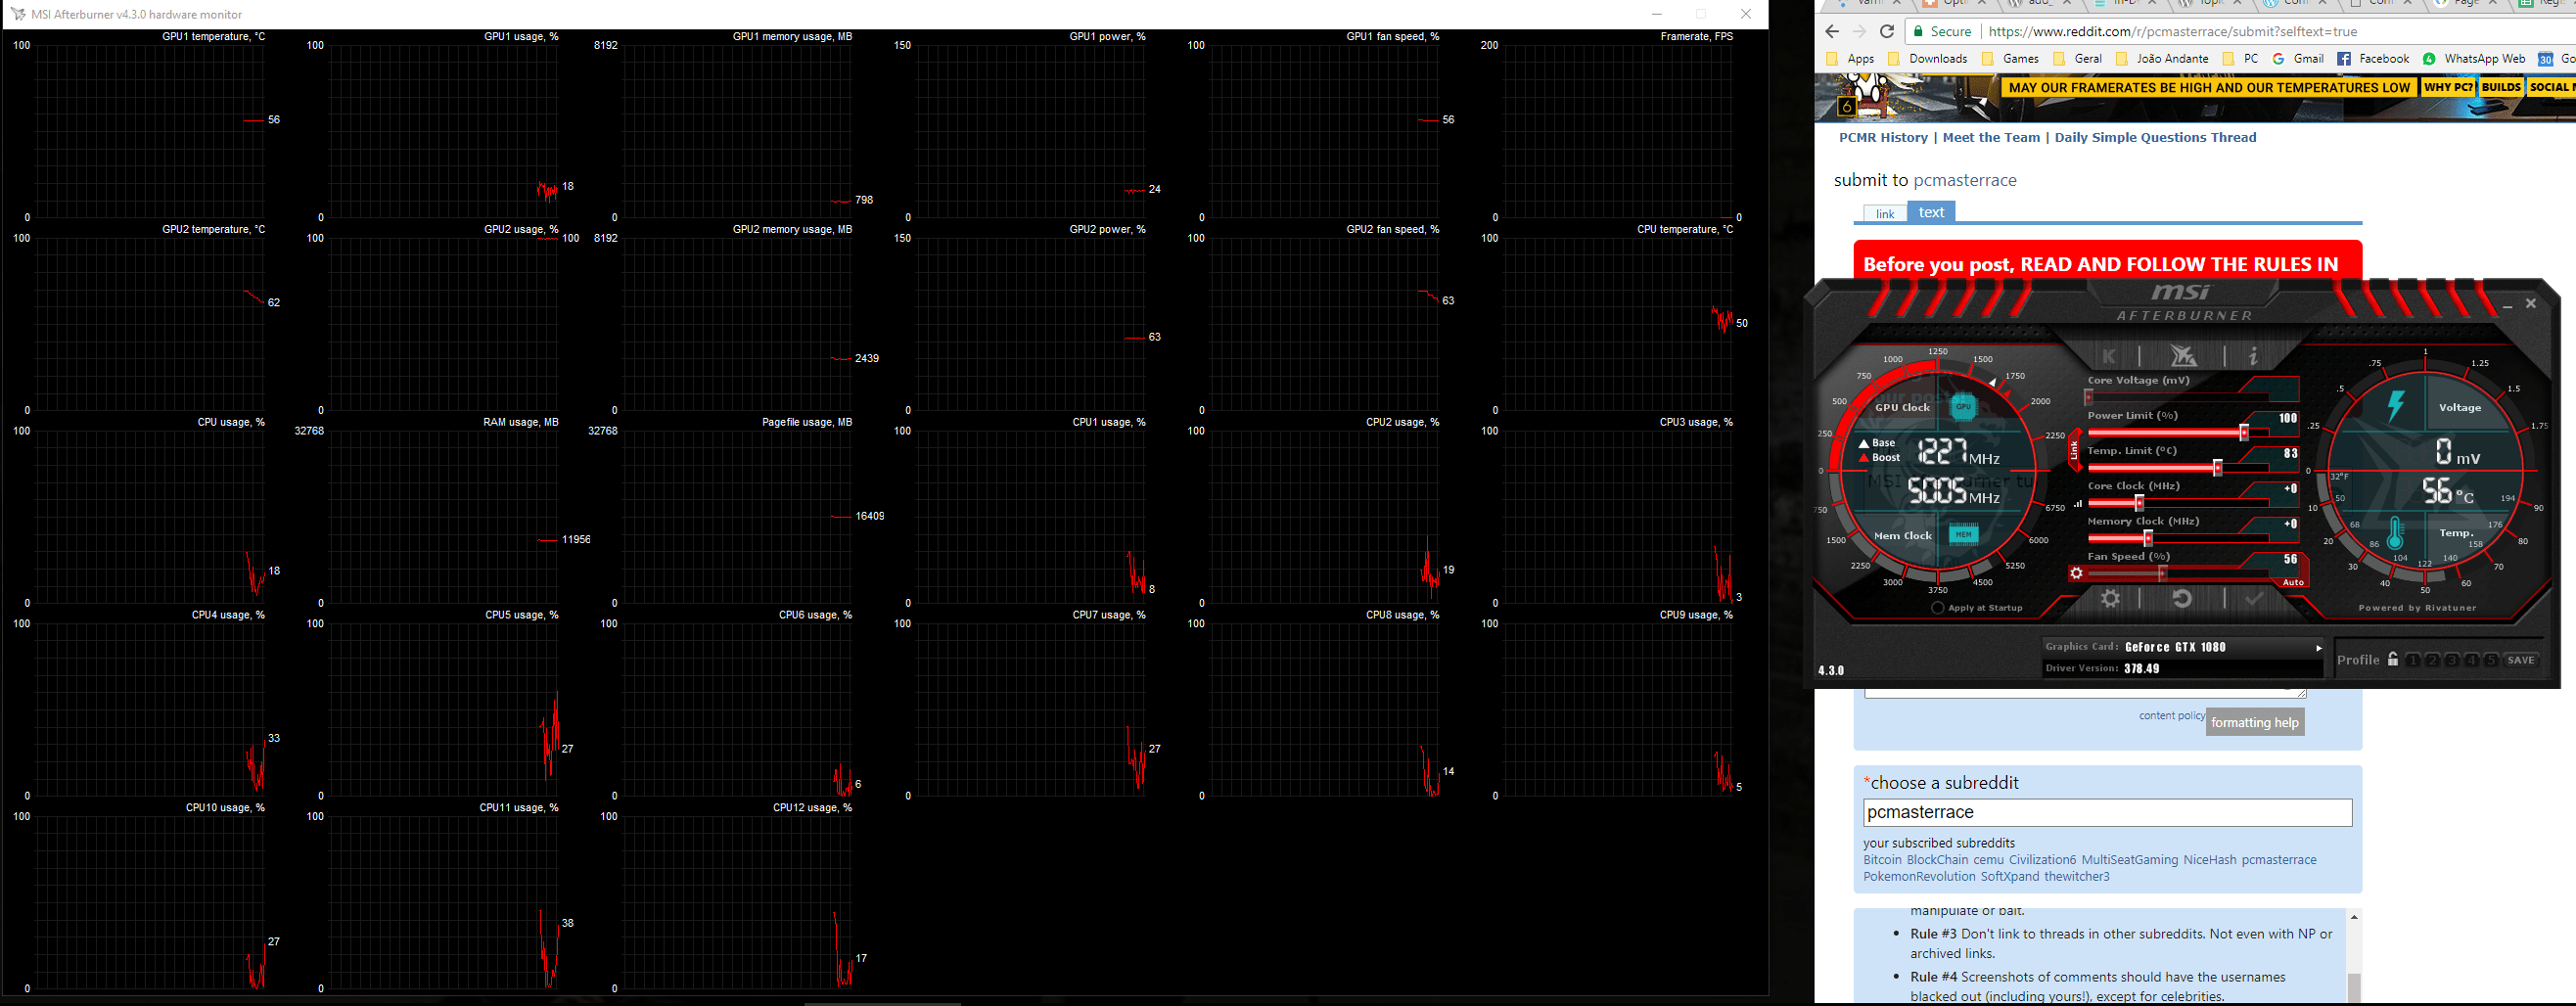Viewport: 2576px width, 1006px height.
Task: Open Afterburner settings with the gear icon
Action: pos(2111,598)
